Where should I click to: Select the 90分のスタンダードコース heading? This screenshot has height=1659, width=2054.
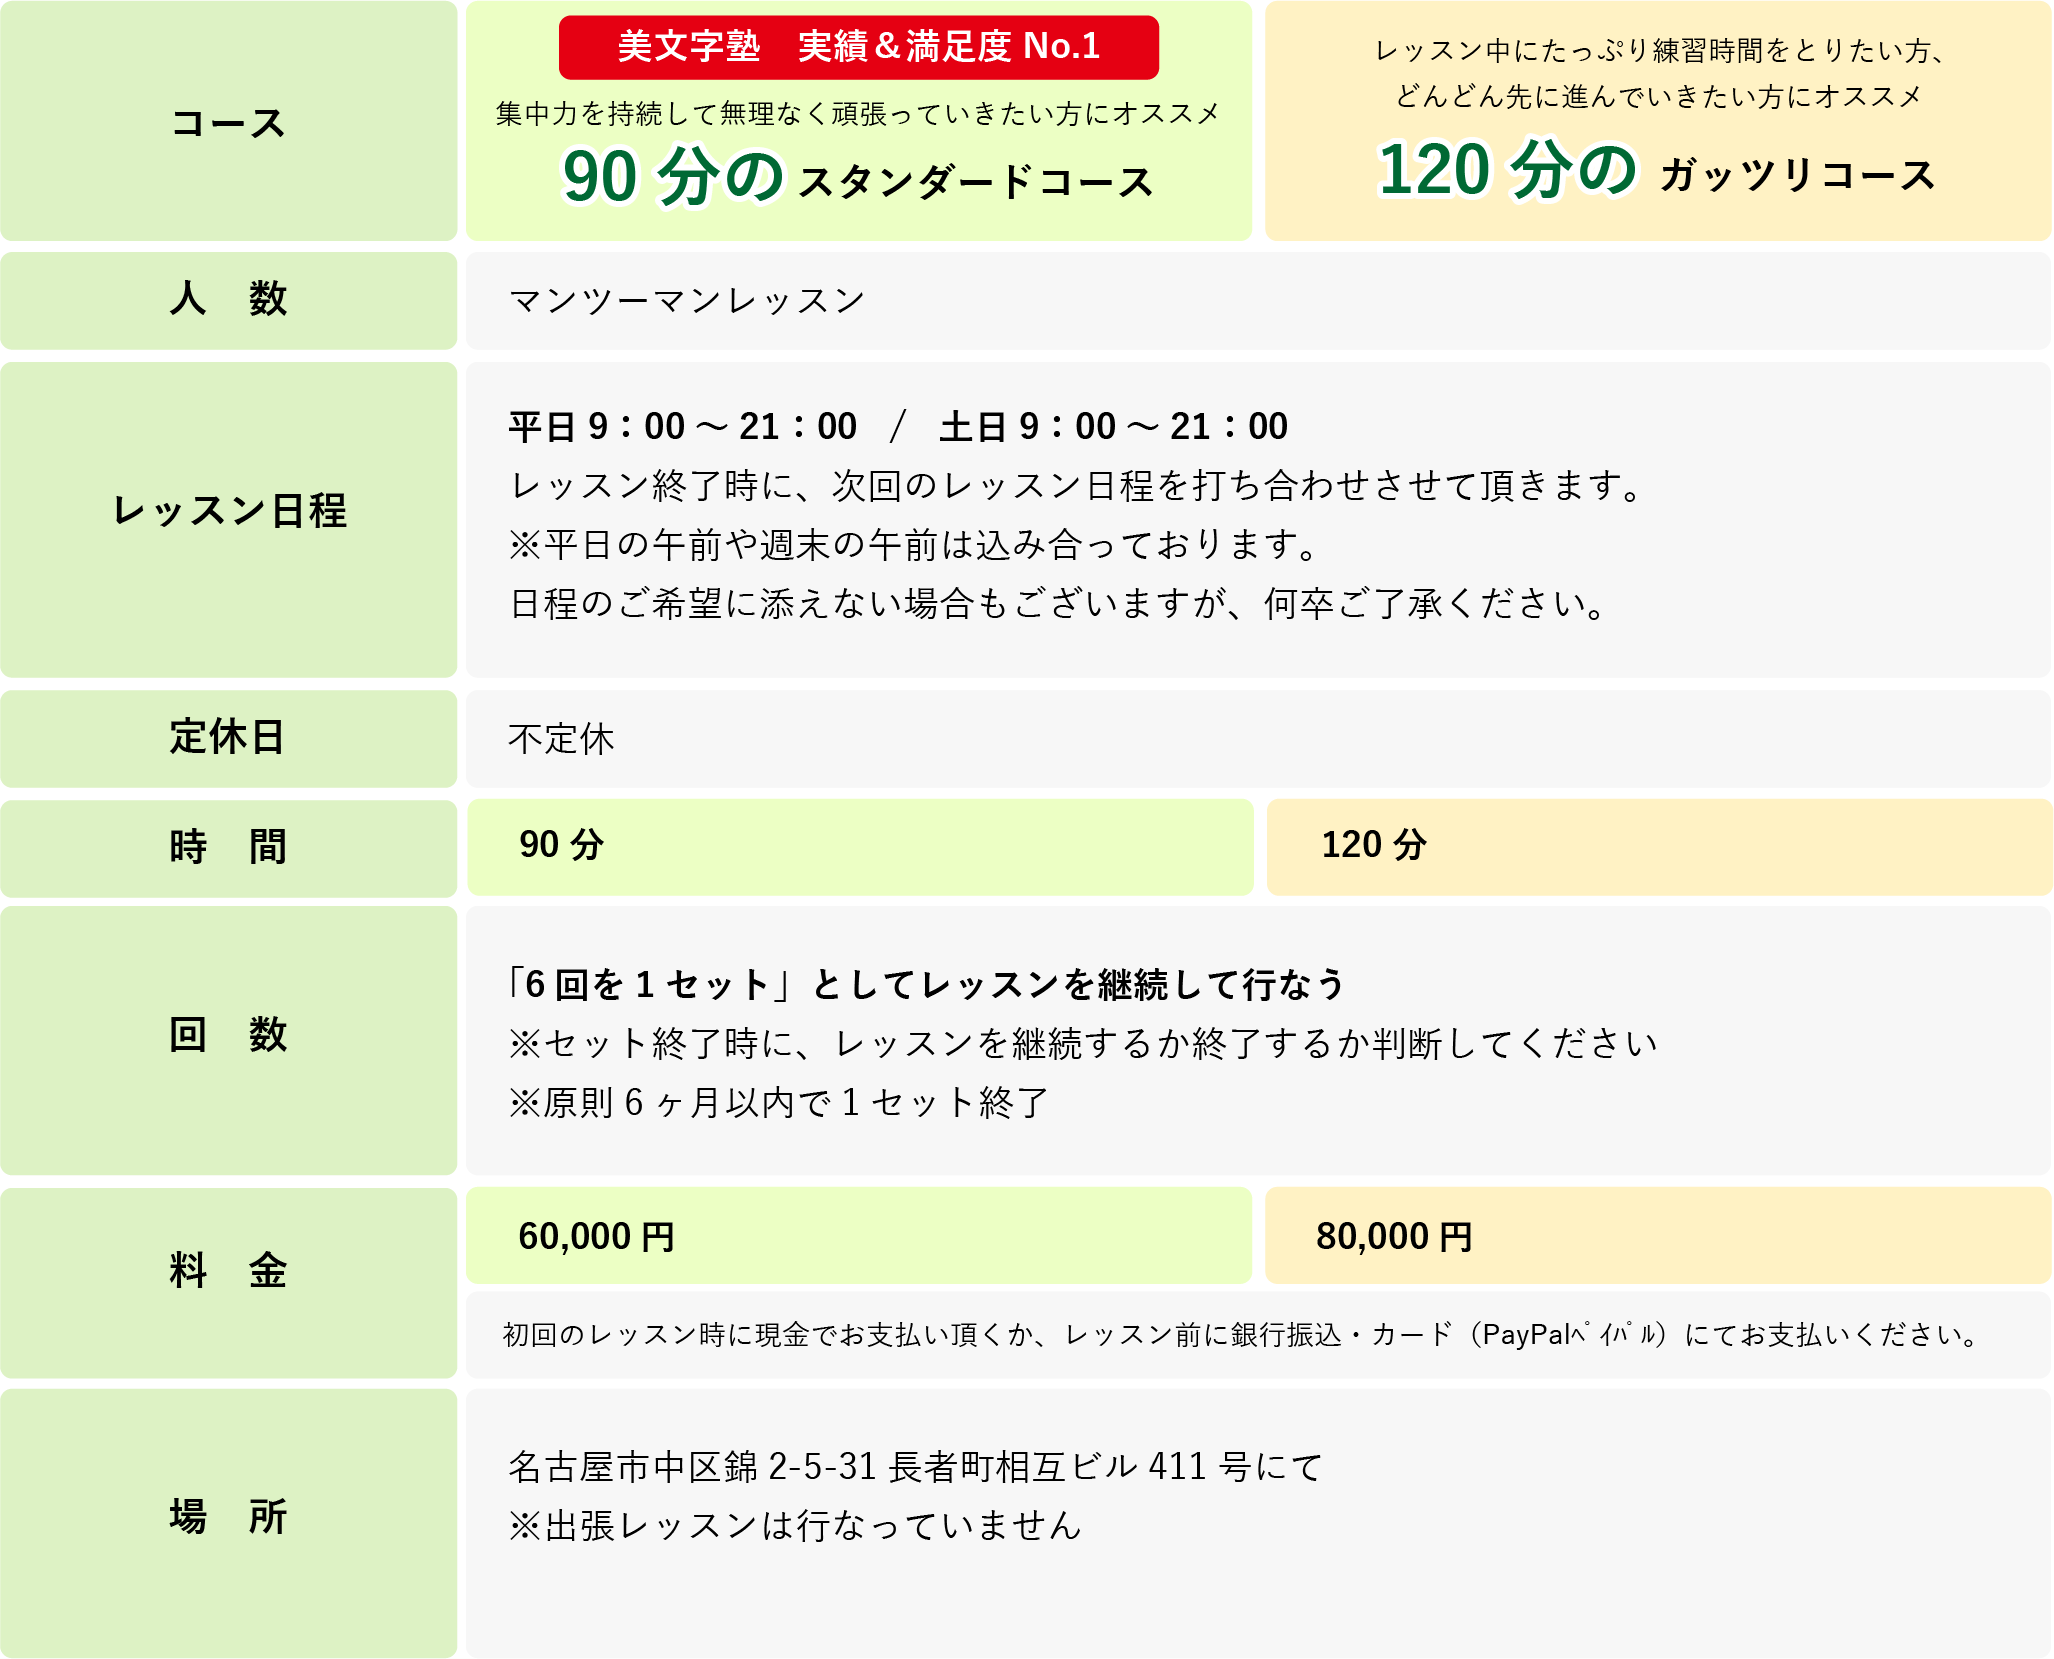point(858,178)
